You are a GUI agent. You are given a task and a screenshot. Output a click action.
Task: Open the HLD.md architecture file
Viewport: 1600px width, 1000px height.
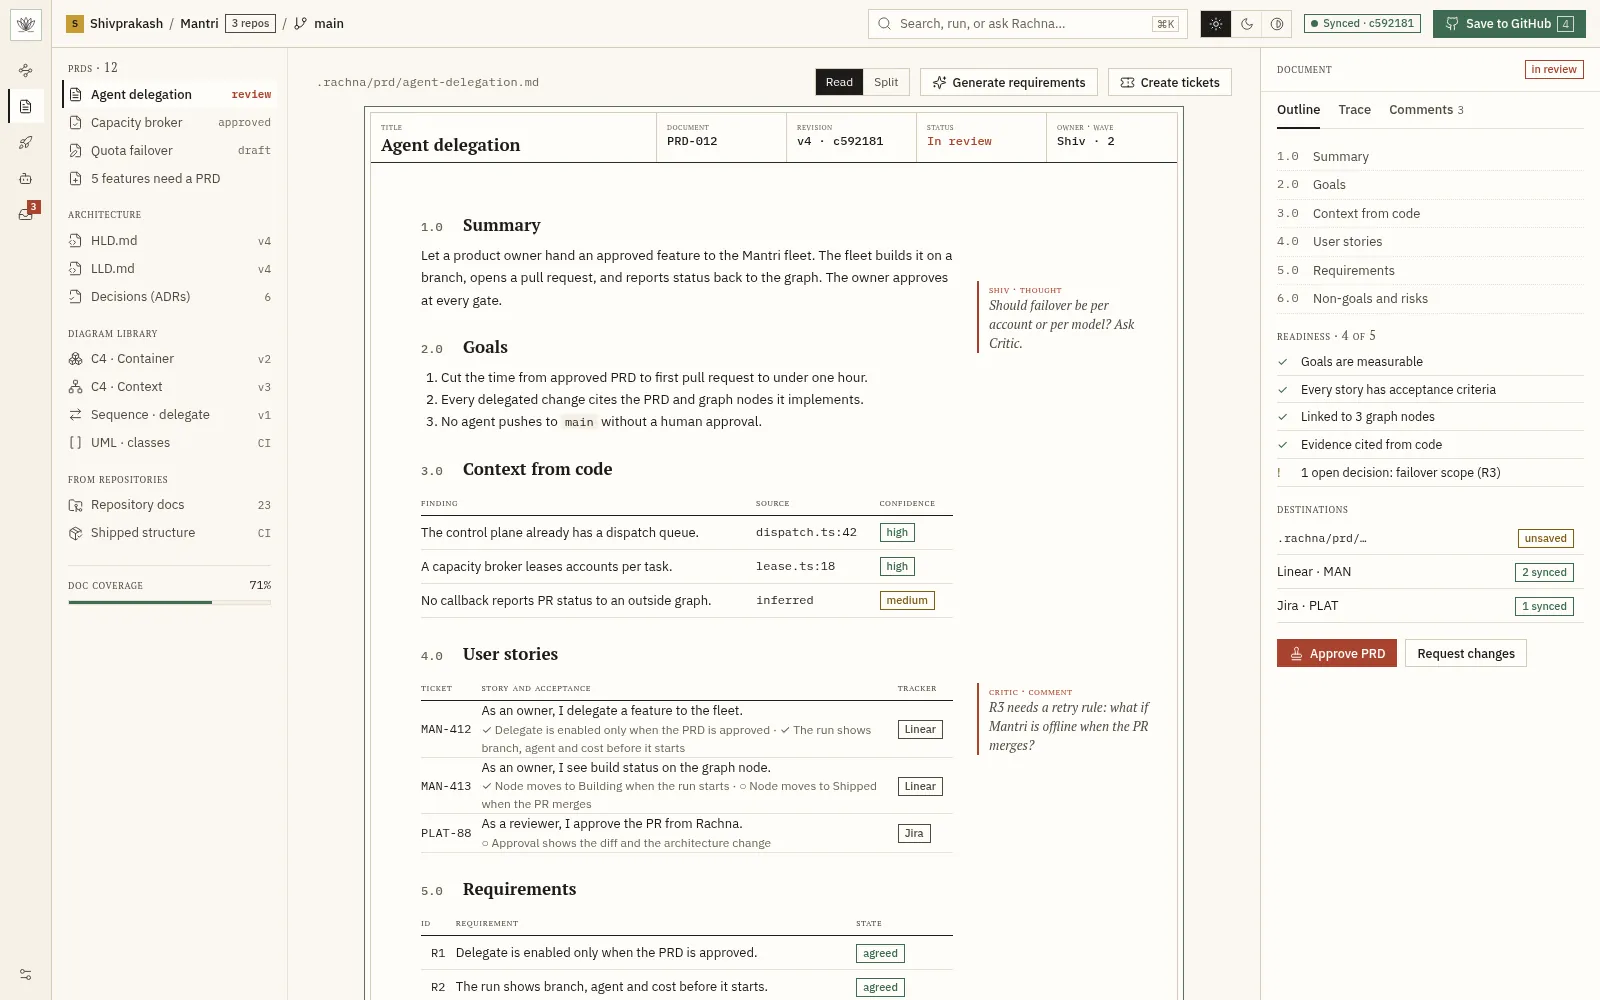pos(170,240)
